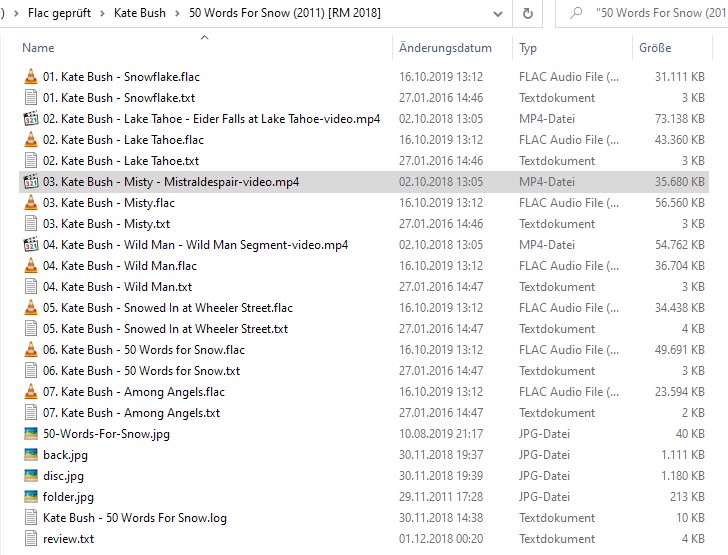Expand chevron after Kate Bush breadcrumb
This screenshot has height=555, width=728.
coord(177,13)
